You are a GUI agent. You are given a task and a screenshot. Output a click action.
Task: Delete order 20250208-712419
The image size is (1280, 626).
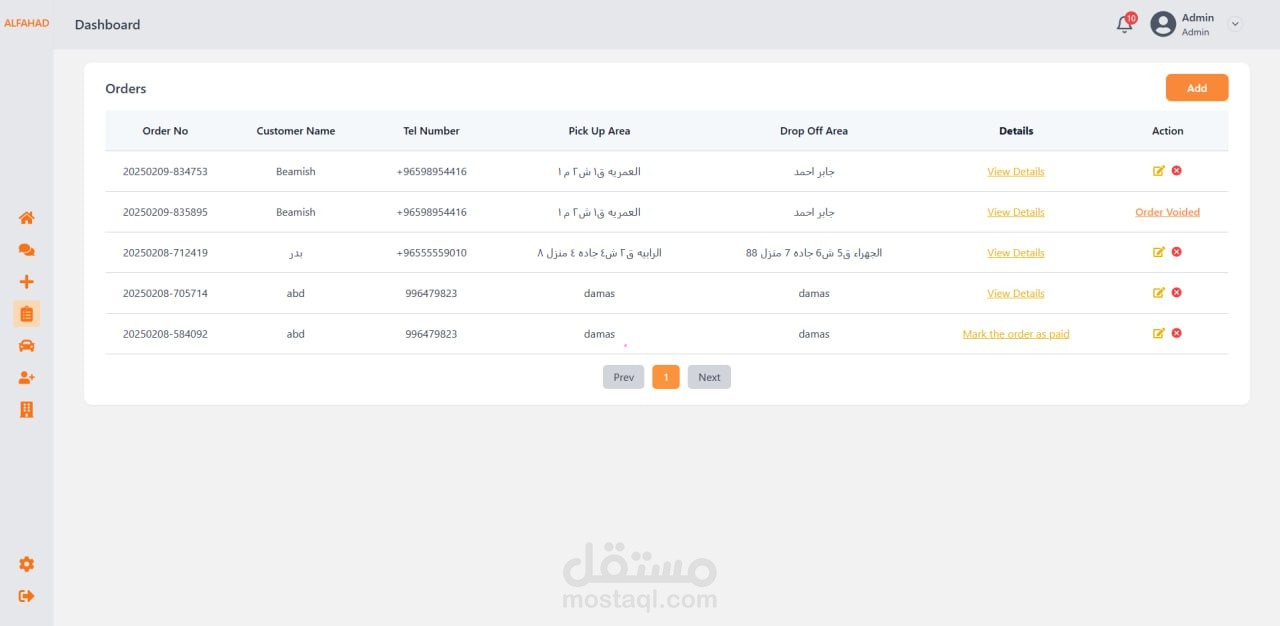coord(1177,252)
